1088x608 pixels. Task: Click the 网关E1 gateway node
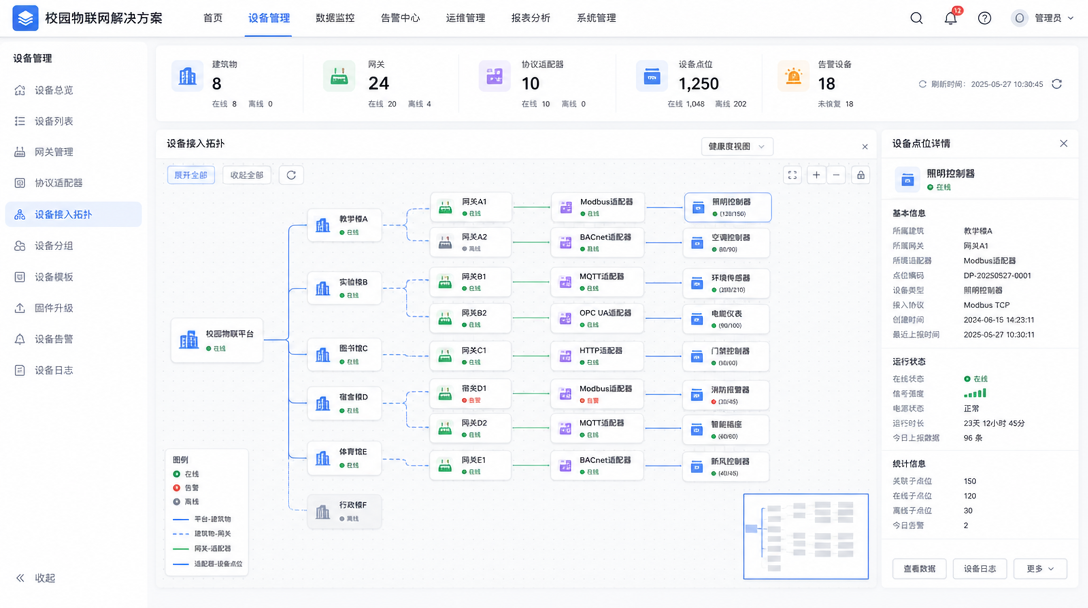click(x=470, y=465)
